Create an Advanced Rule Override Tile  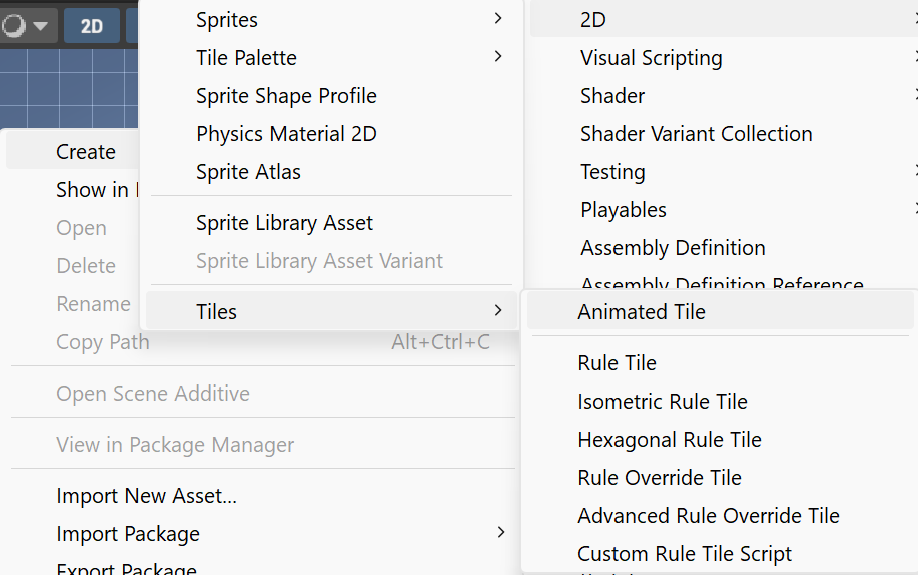(x=708, y=516)
